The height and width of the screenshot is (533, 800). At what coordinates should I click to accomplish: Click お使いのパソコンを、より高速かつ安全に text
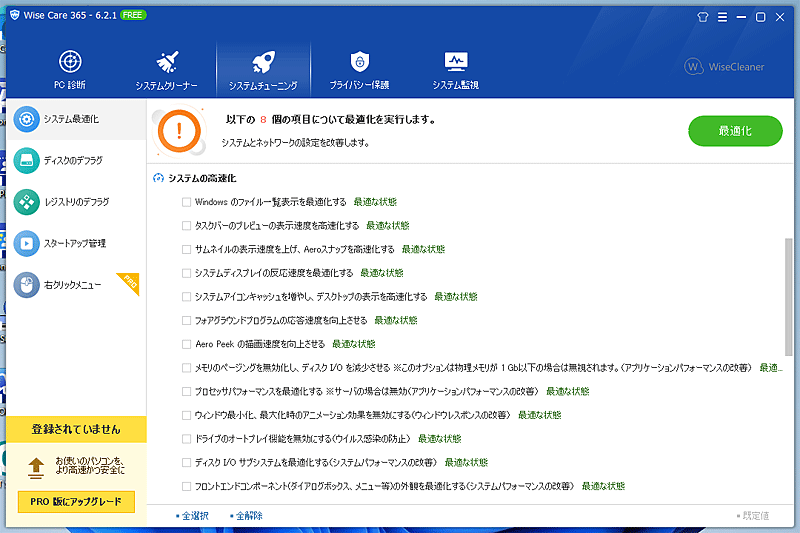click(90, 466)
